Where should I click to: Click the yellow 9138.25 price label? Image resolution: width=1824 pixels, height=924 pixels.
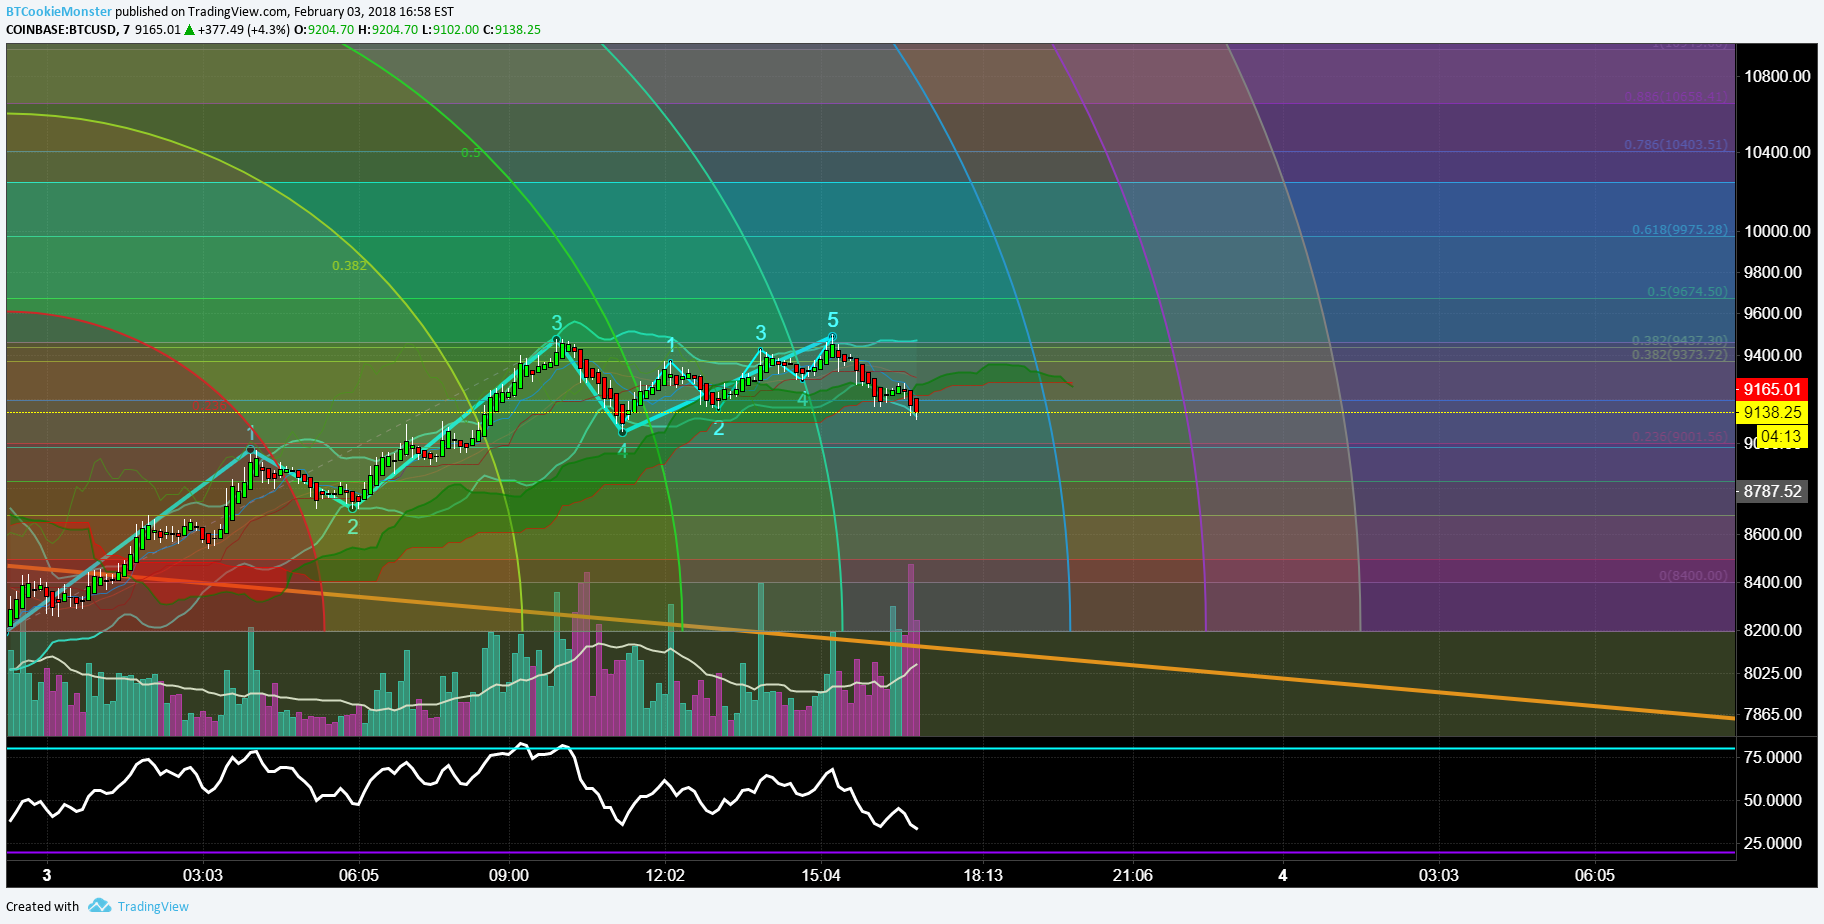coord(1772,412)
